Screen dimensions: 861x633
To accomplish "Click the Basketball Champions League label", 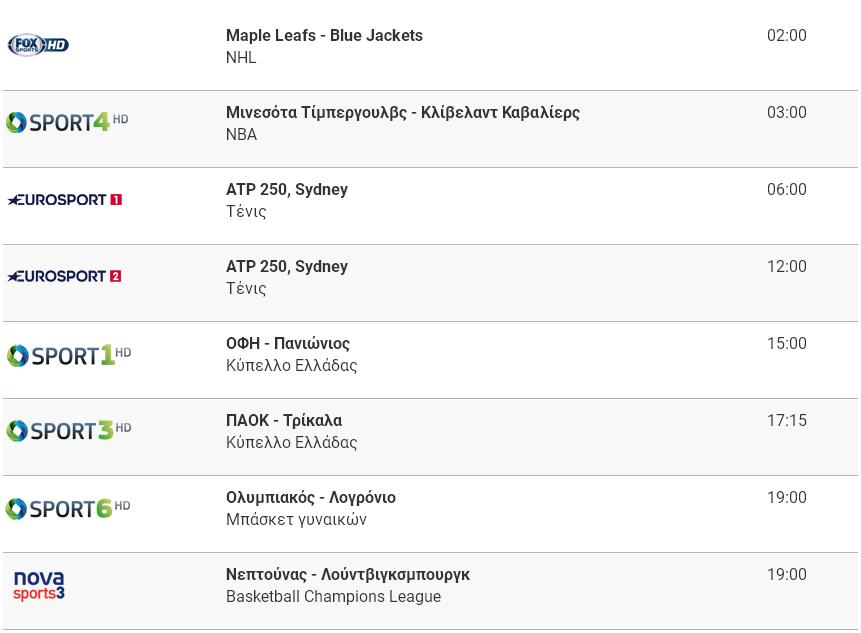I will [x=333, y=597].
